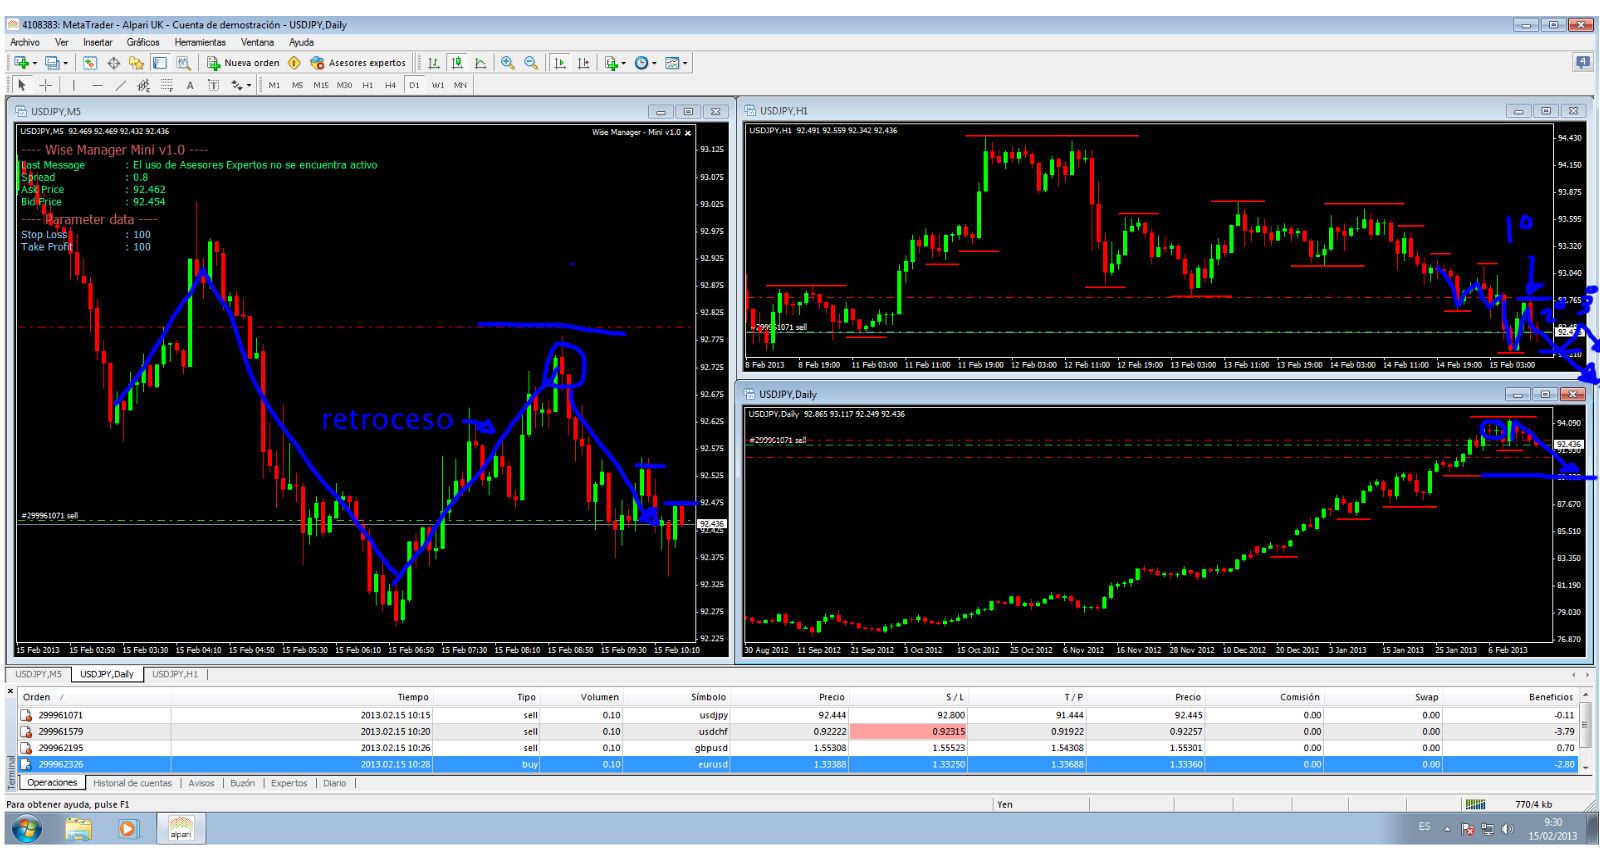Screen dimensions: 1600x850
Task: Open Windows Explorer from the taskbar
Action: pyautogui.click(x=78, y=828)
